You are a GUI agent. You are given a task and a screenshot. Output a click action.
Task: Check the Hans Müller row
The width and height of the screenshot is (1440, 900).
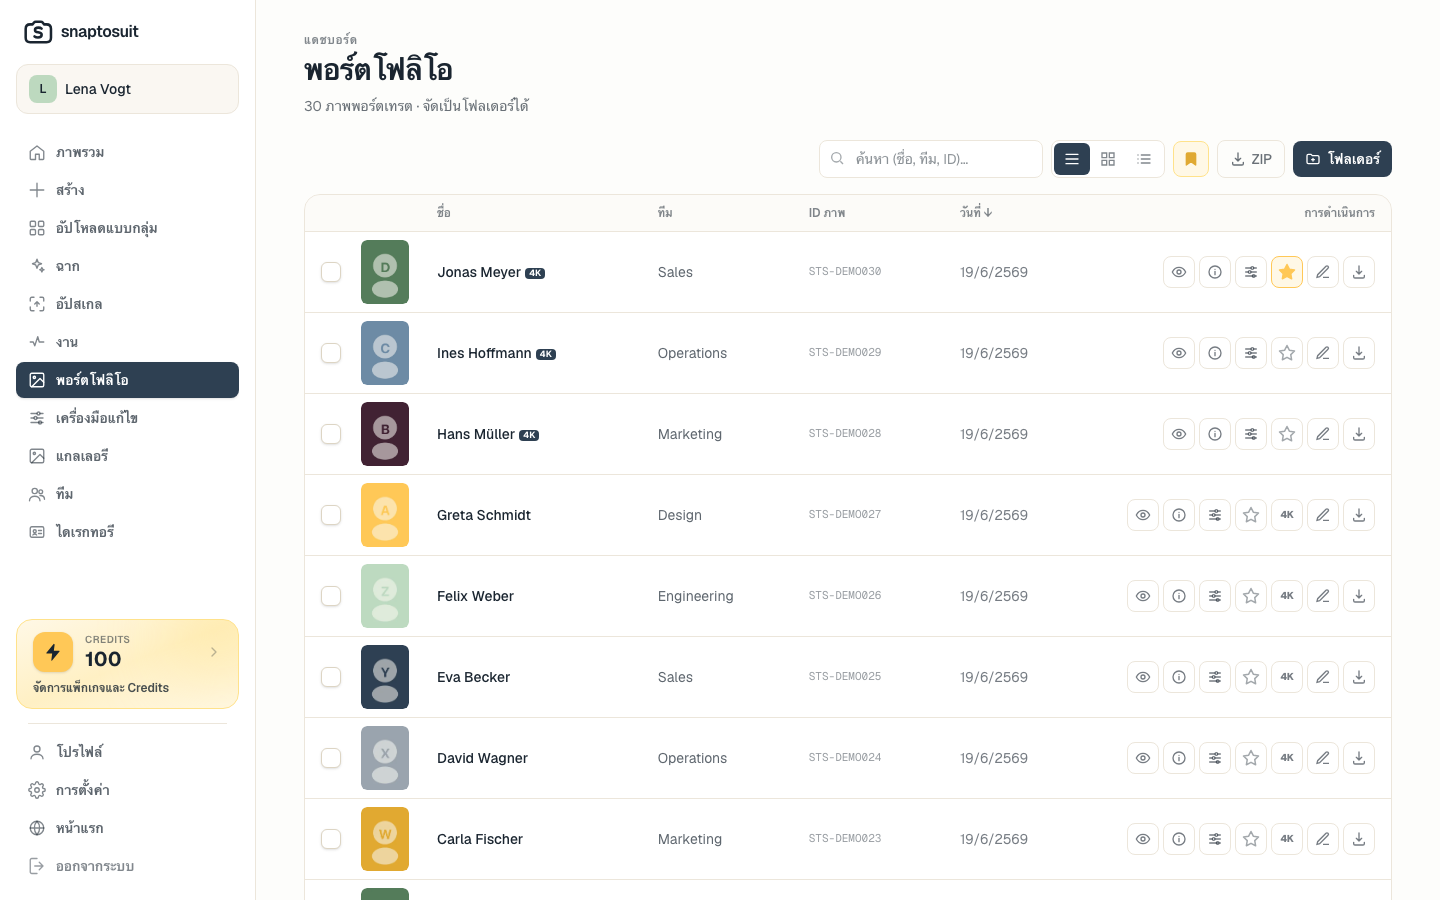(331, 434)
